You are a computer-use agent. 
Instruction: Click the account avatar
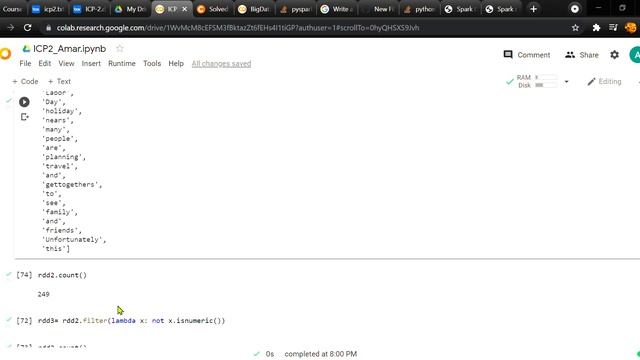(x=635, y=55)
